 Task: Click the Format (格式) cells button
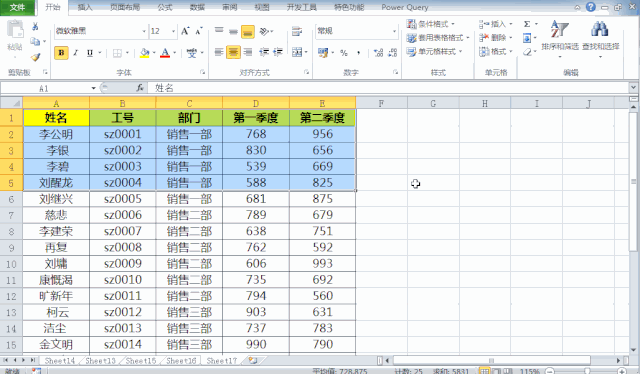[x=496, y=52]
